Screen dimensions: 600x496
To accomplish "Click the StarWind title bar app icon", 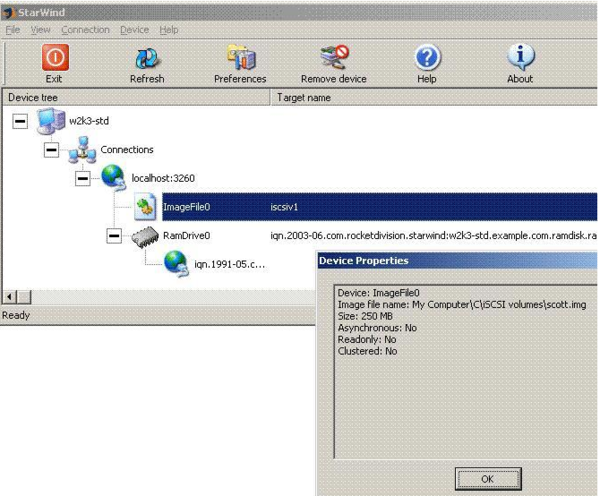I will click(x=8, y=12).
